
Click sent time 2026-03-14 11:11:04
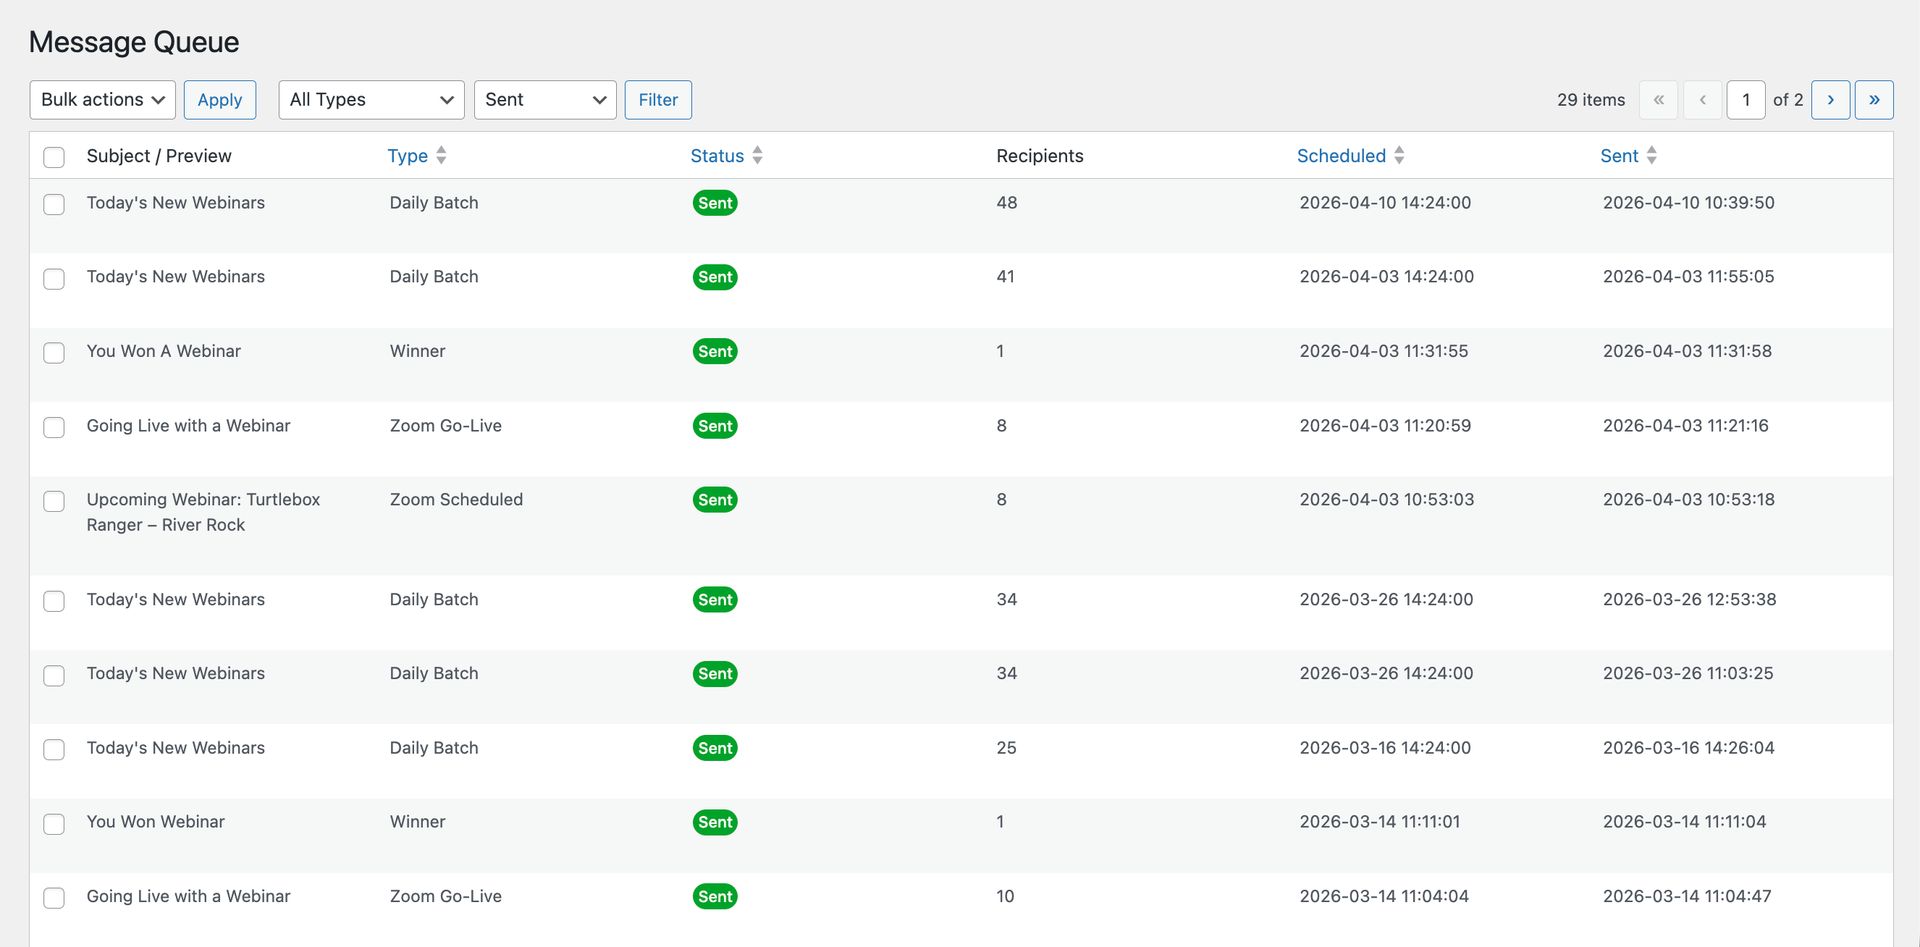(x=1685, y=822)
